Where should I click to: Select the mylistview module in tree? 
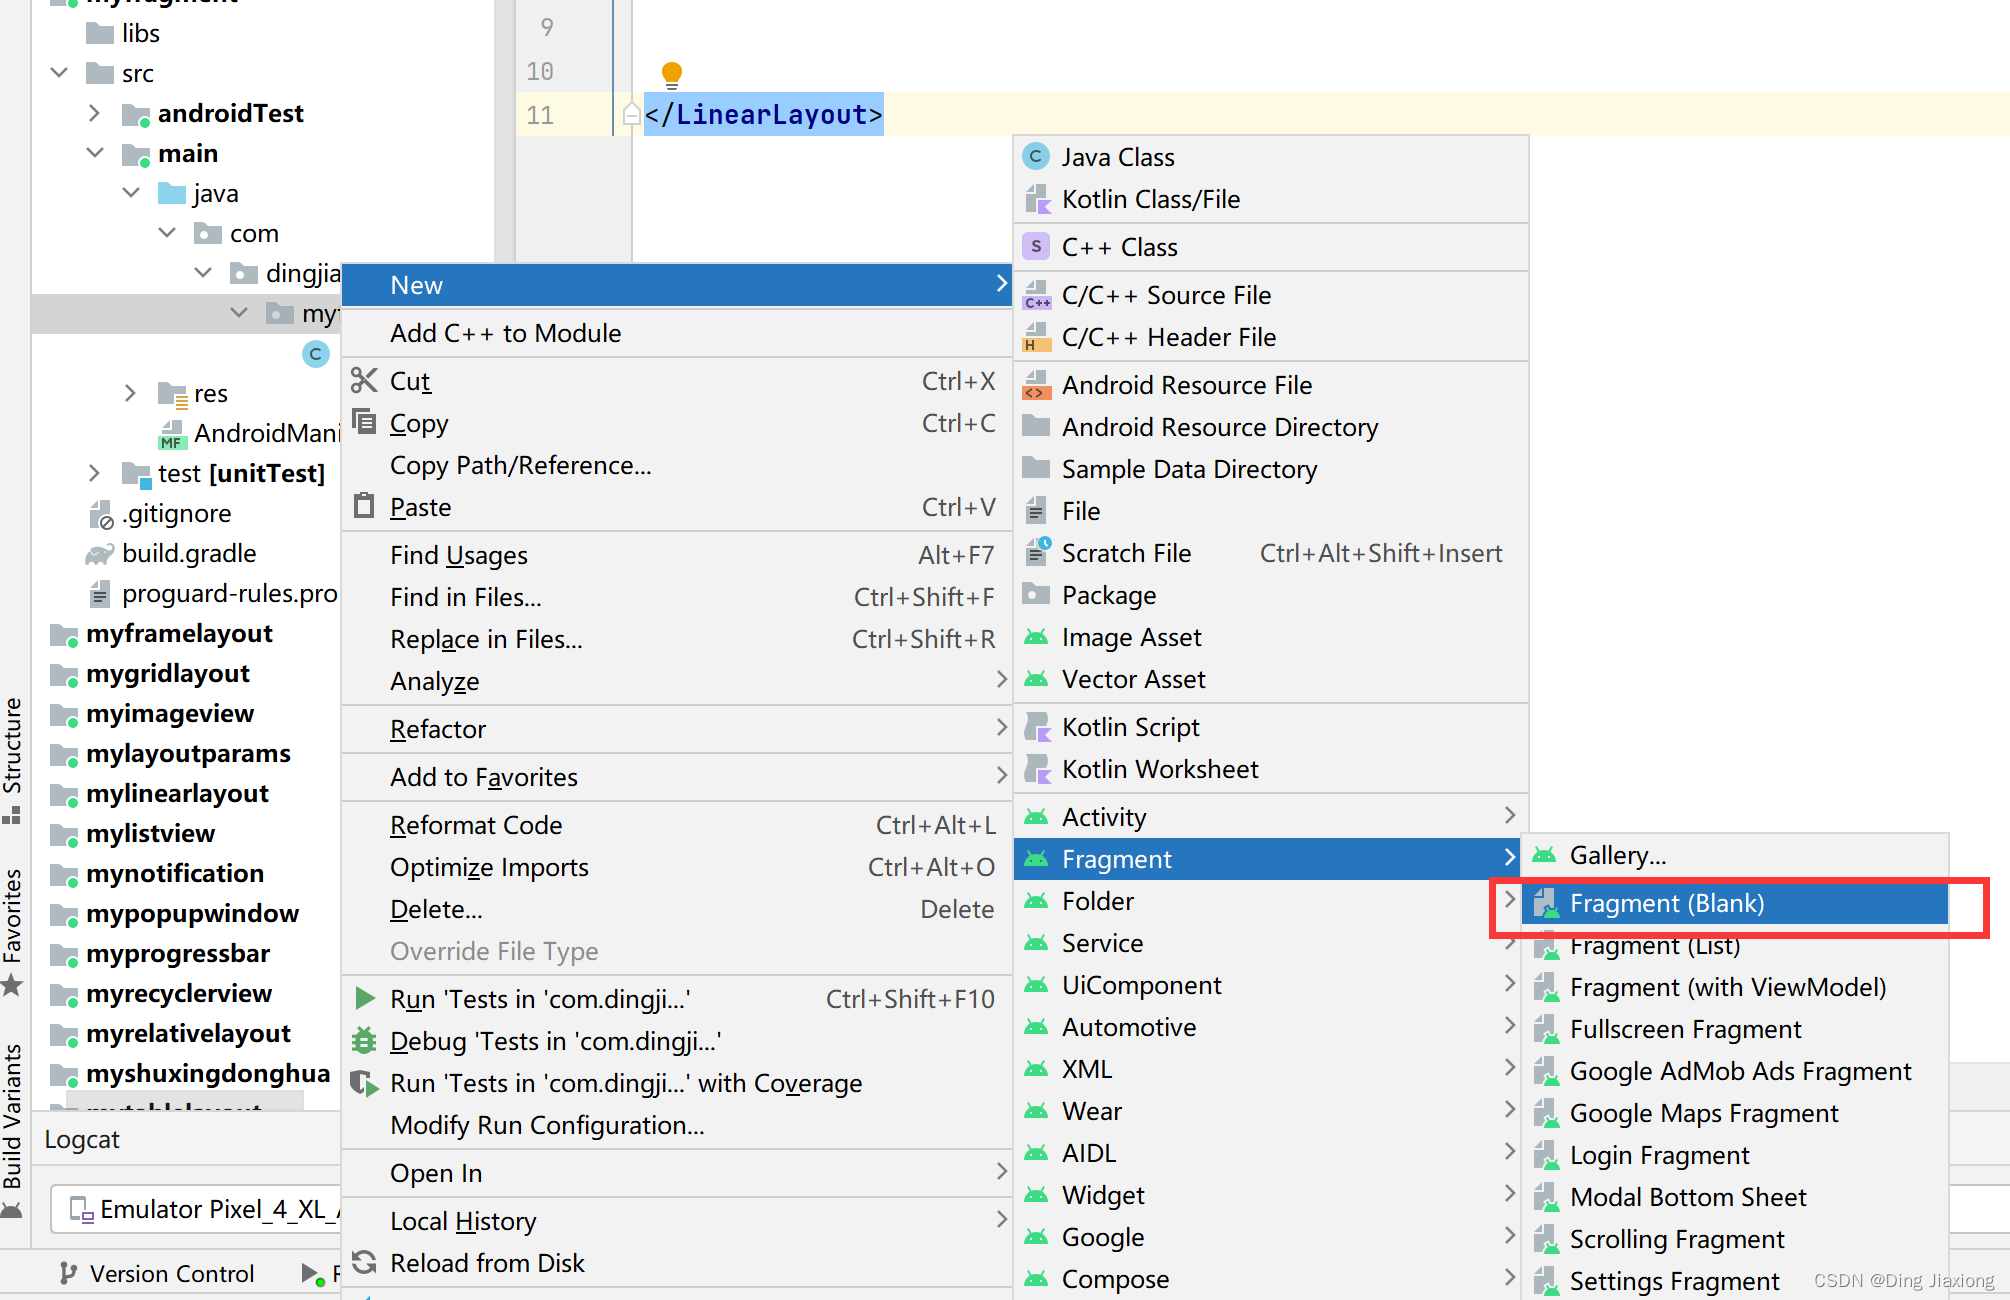[x=150, y=833]
